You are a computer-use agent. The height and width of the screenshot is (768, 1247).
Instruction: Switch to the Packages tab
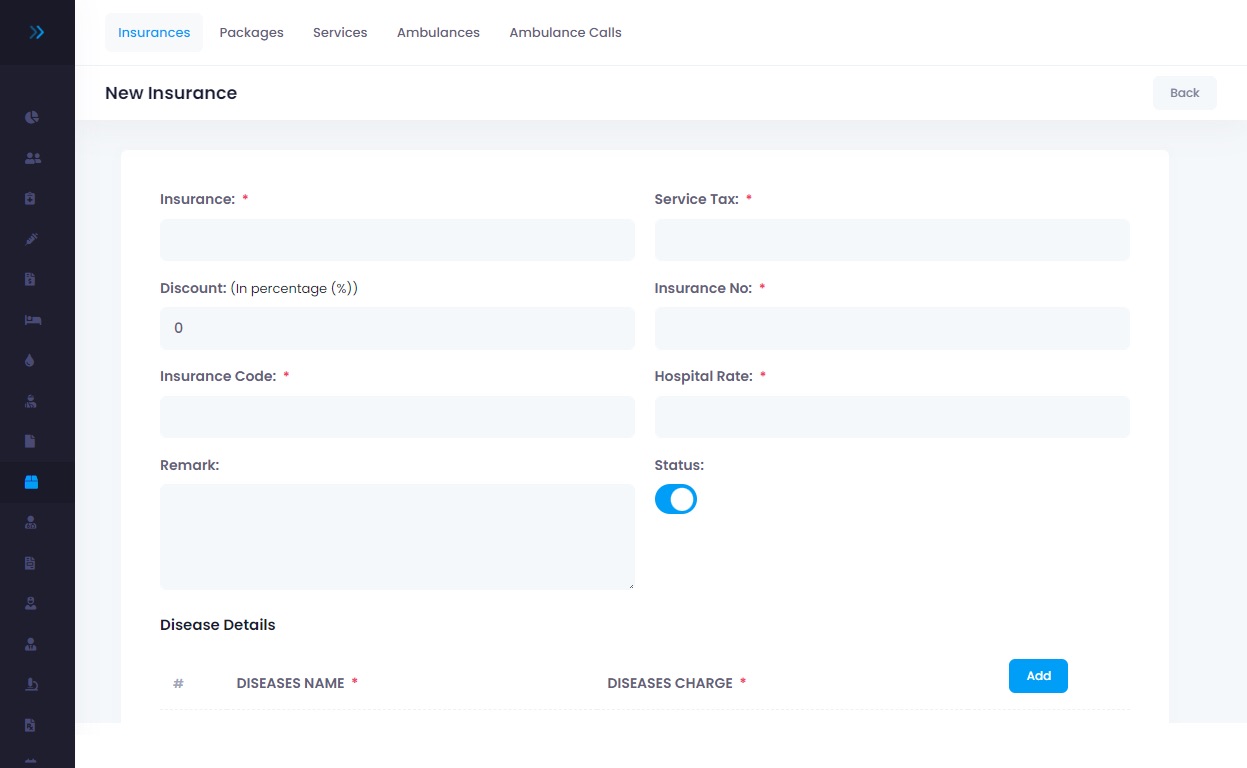(251, 33)
